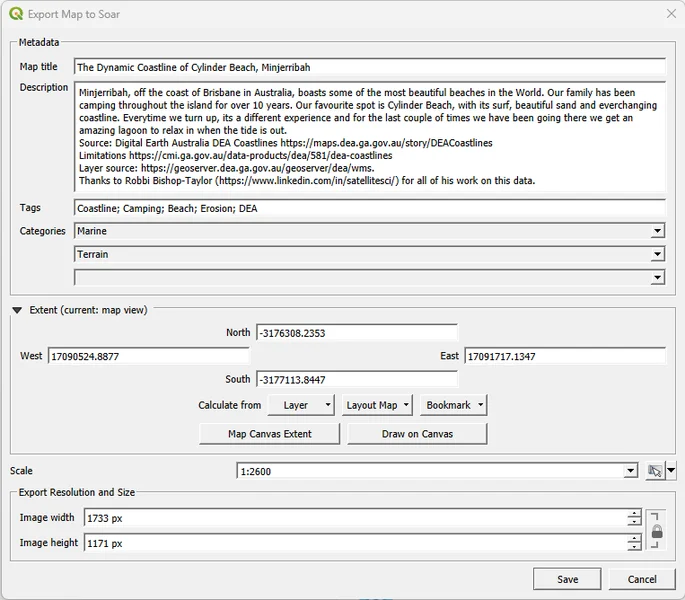
Task: Click the 'Categories' label
Action: coord(42,231)
